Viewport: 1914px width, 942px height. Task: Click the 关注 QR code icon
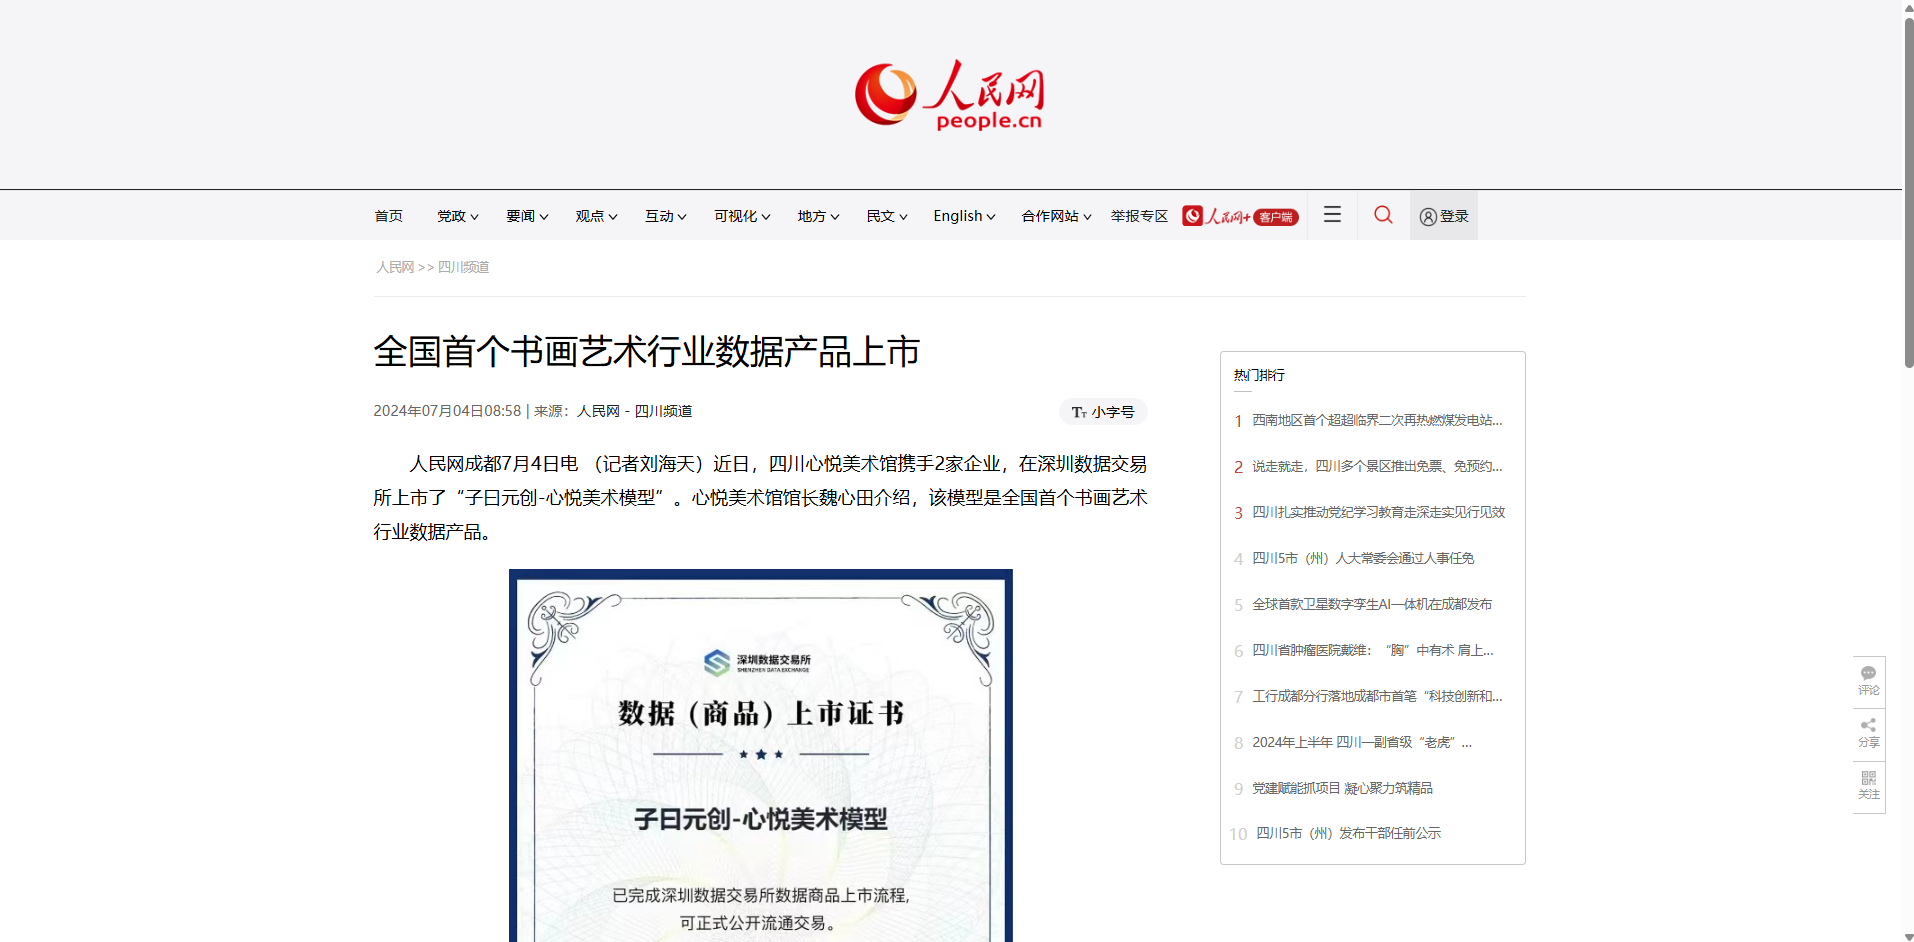point(1868,784)
